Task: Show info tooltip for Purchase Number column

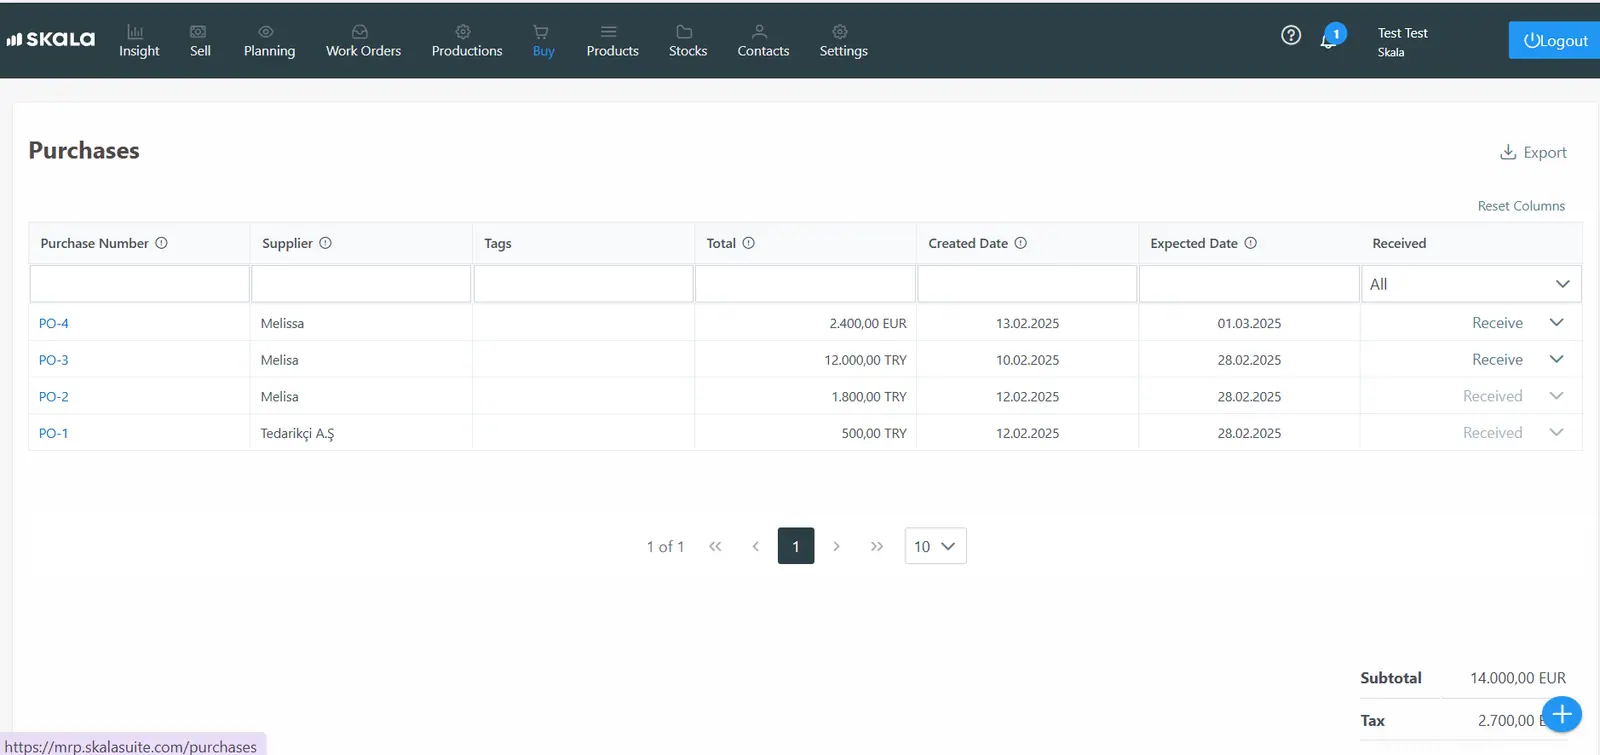Action: pyautogui.click(x=162, y=243)
